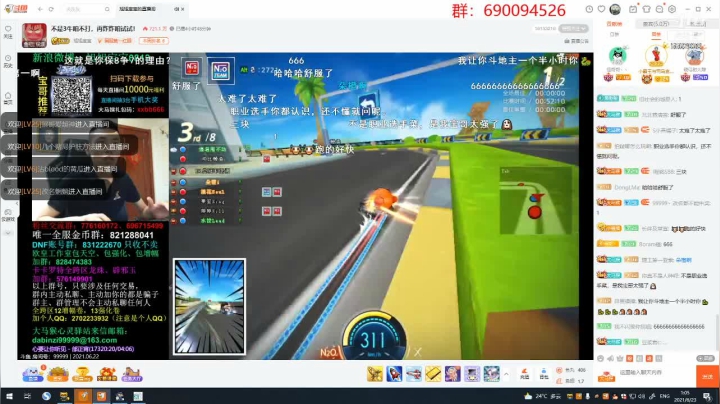The image size is (720, 404).
Task: Open the history clock icon in the top bar
Action: [x=589, y=9]
